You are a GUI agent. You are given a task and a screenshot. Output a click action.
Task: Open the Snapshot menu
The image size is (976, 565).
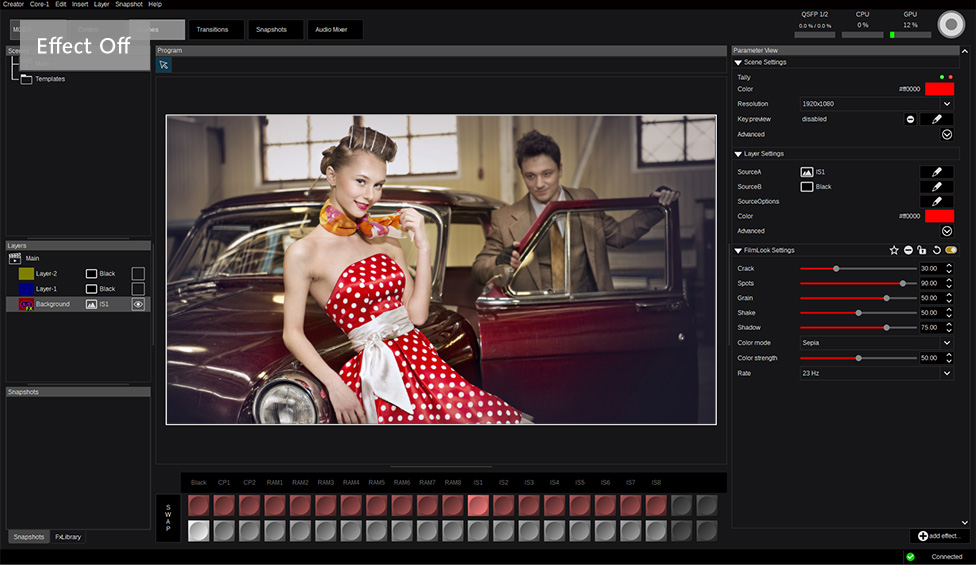click(x=129, y=4)
